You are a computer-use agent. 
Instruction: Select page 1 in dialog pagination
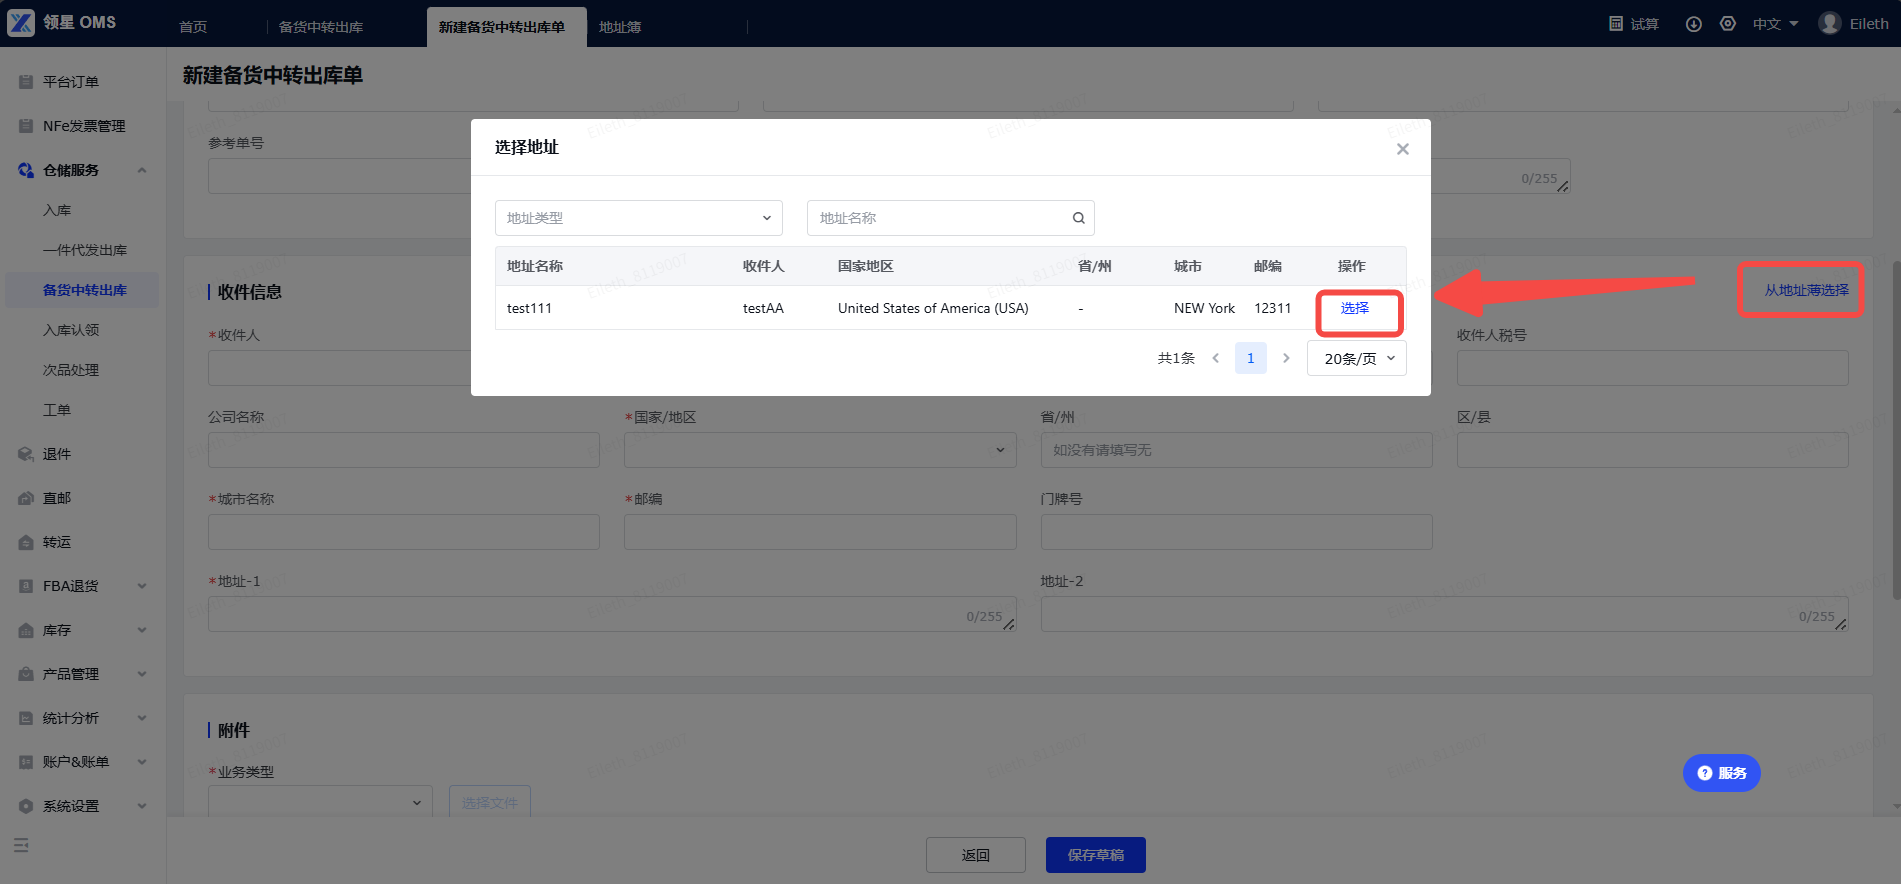point(1251,358)
